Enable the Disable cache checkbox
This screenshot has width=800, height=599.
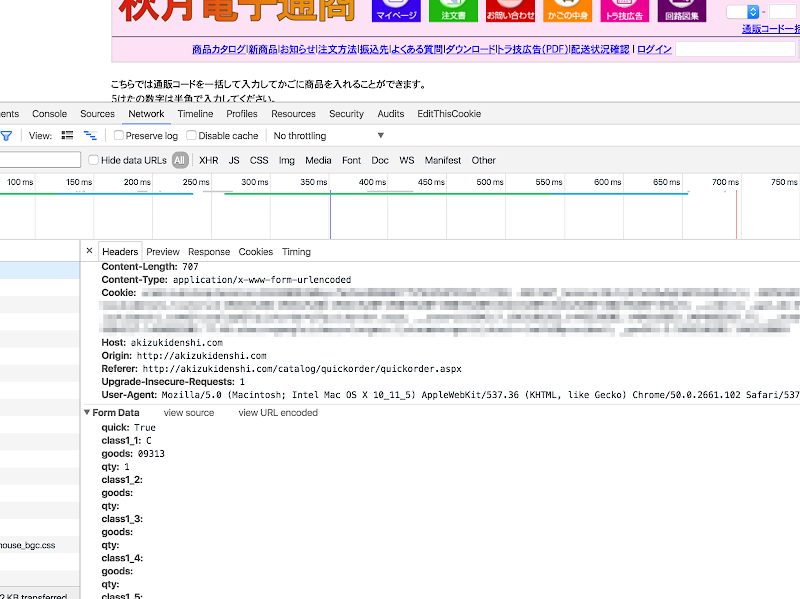tap(191, 135)
